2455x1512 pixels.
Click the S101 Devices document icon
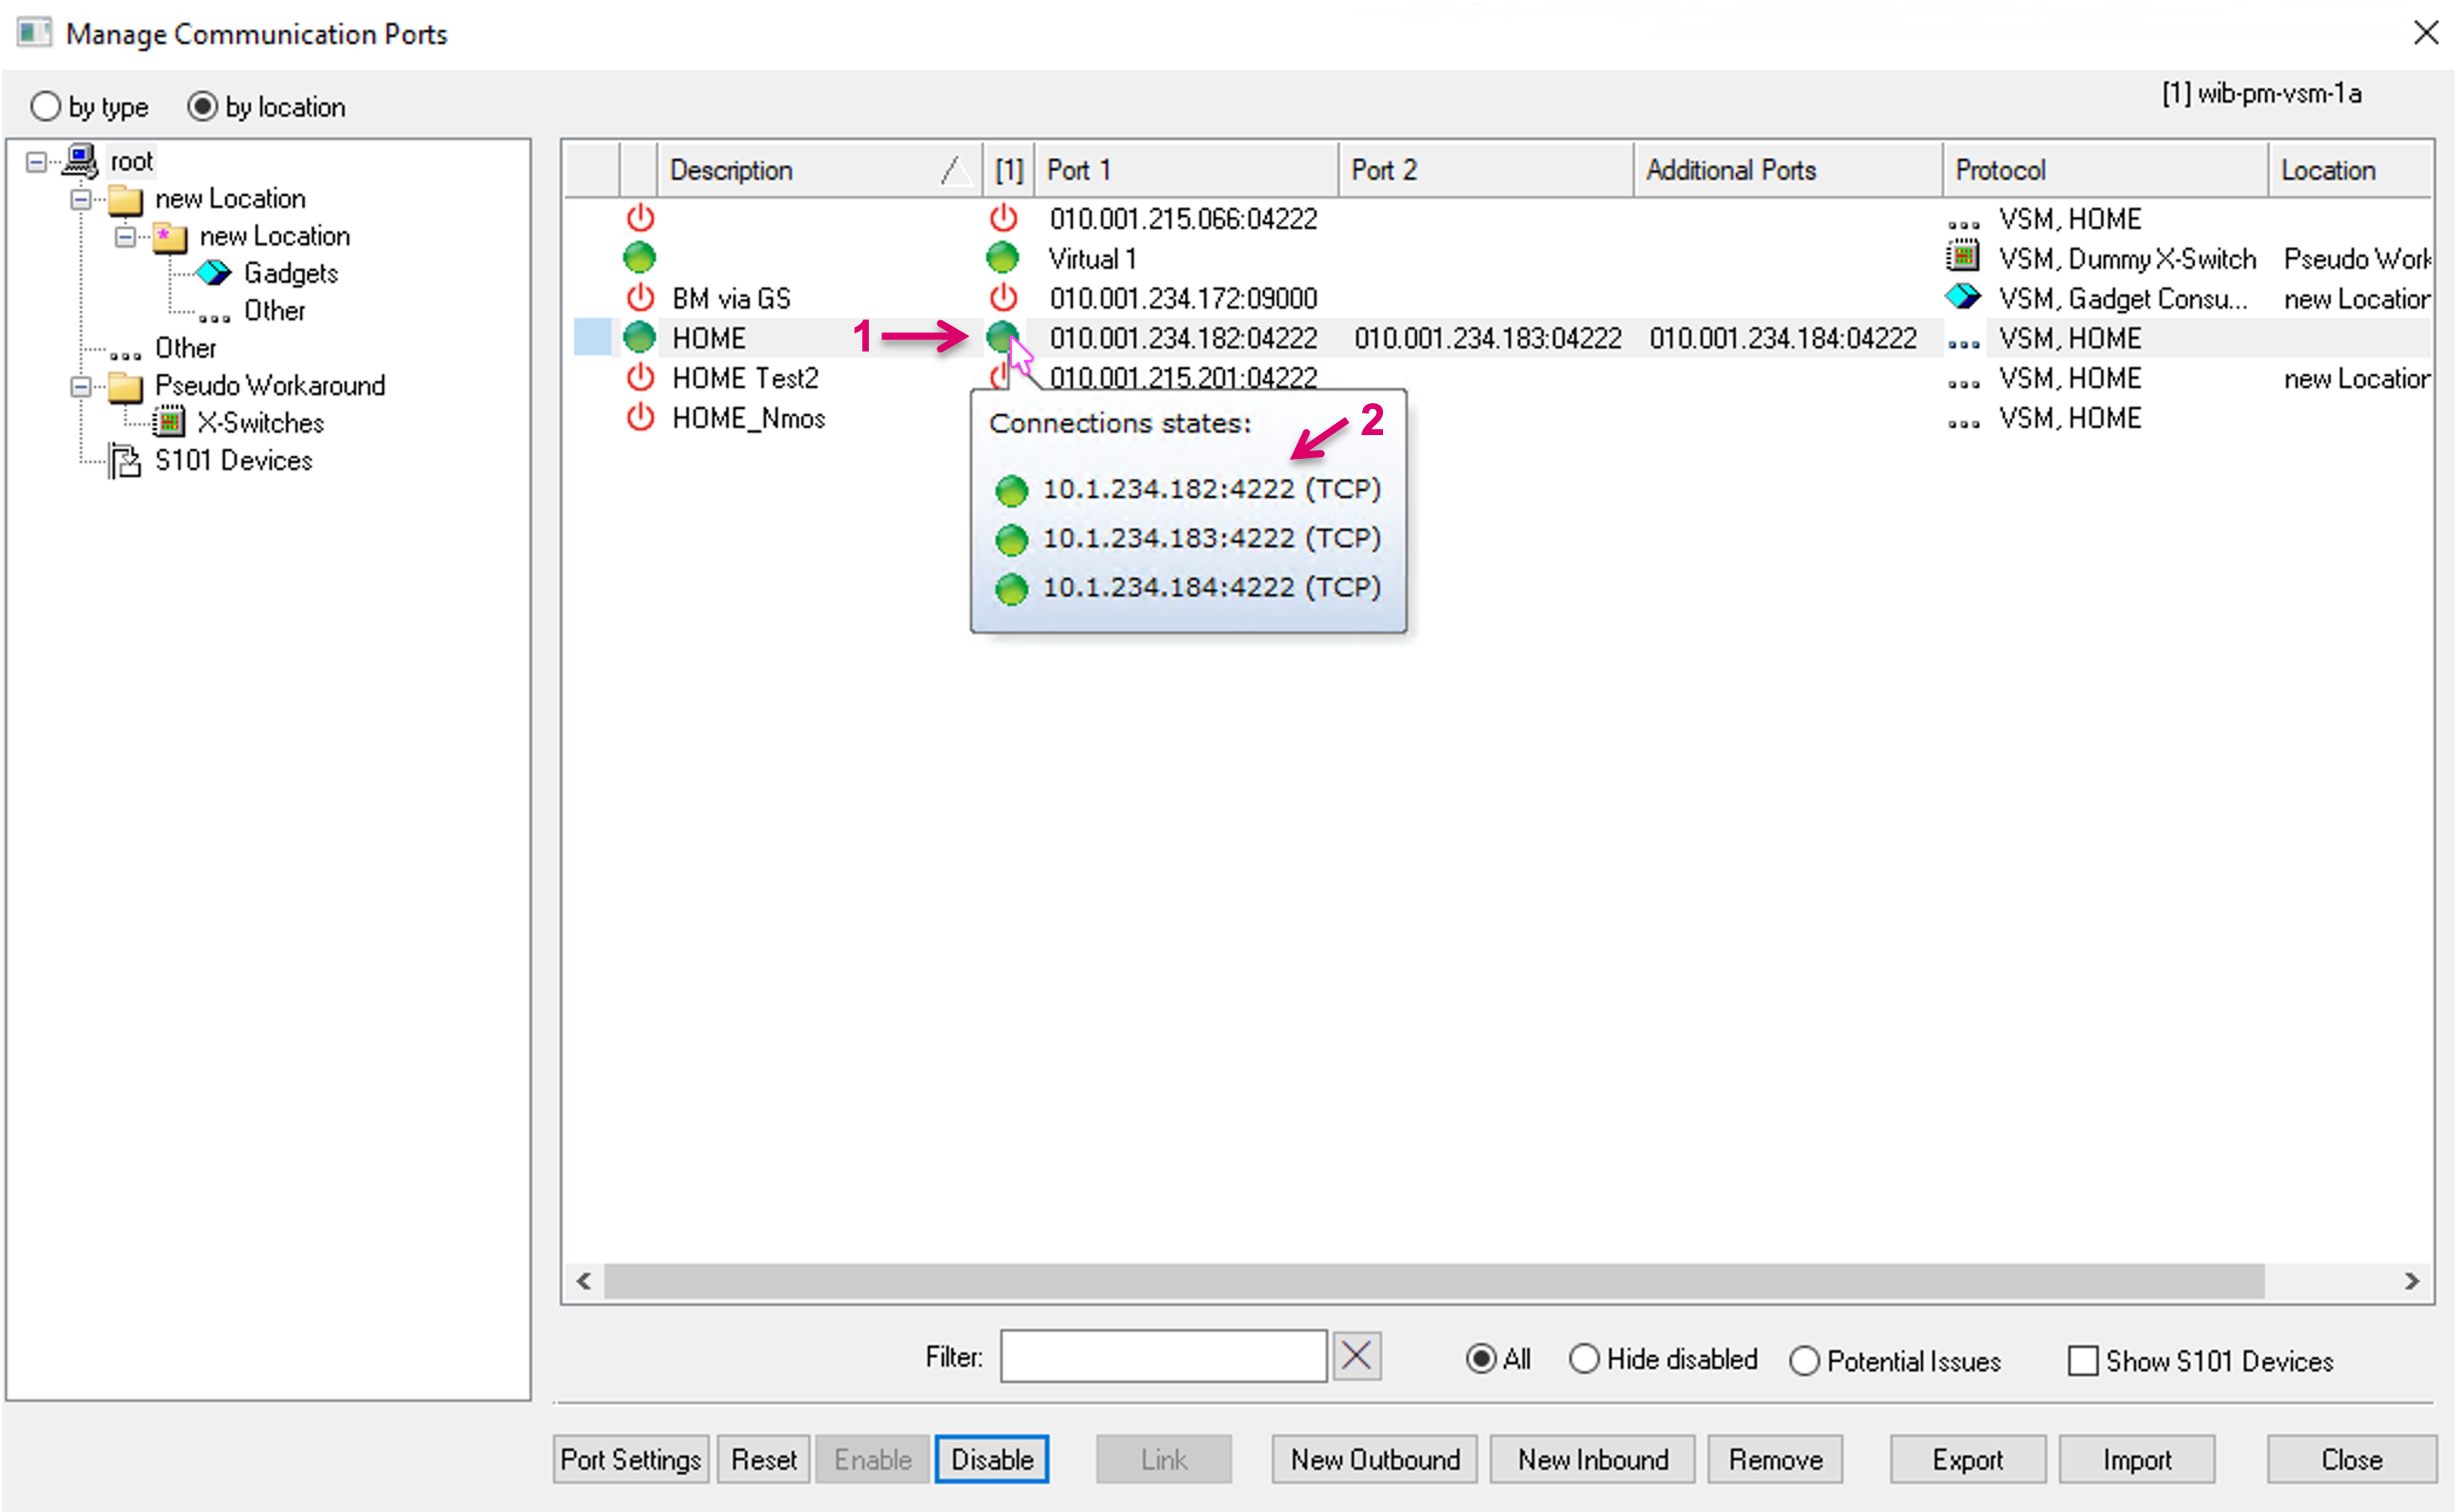(125, 461)
